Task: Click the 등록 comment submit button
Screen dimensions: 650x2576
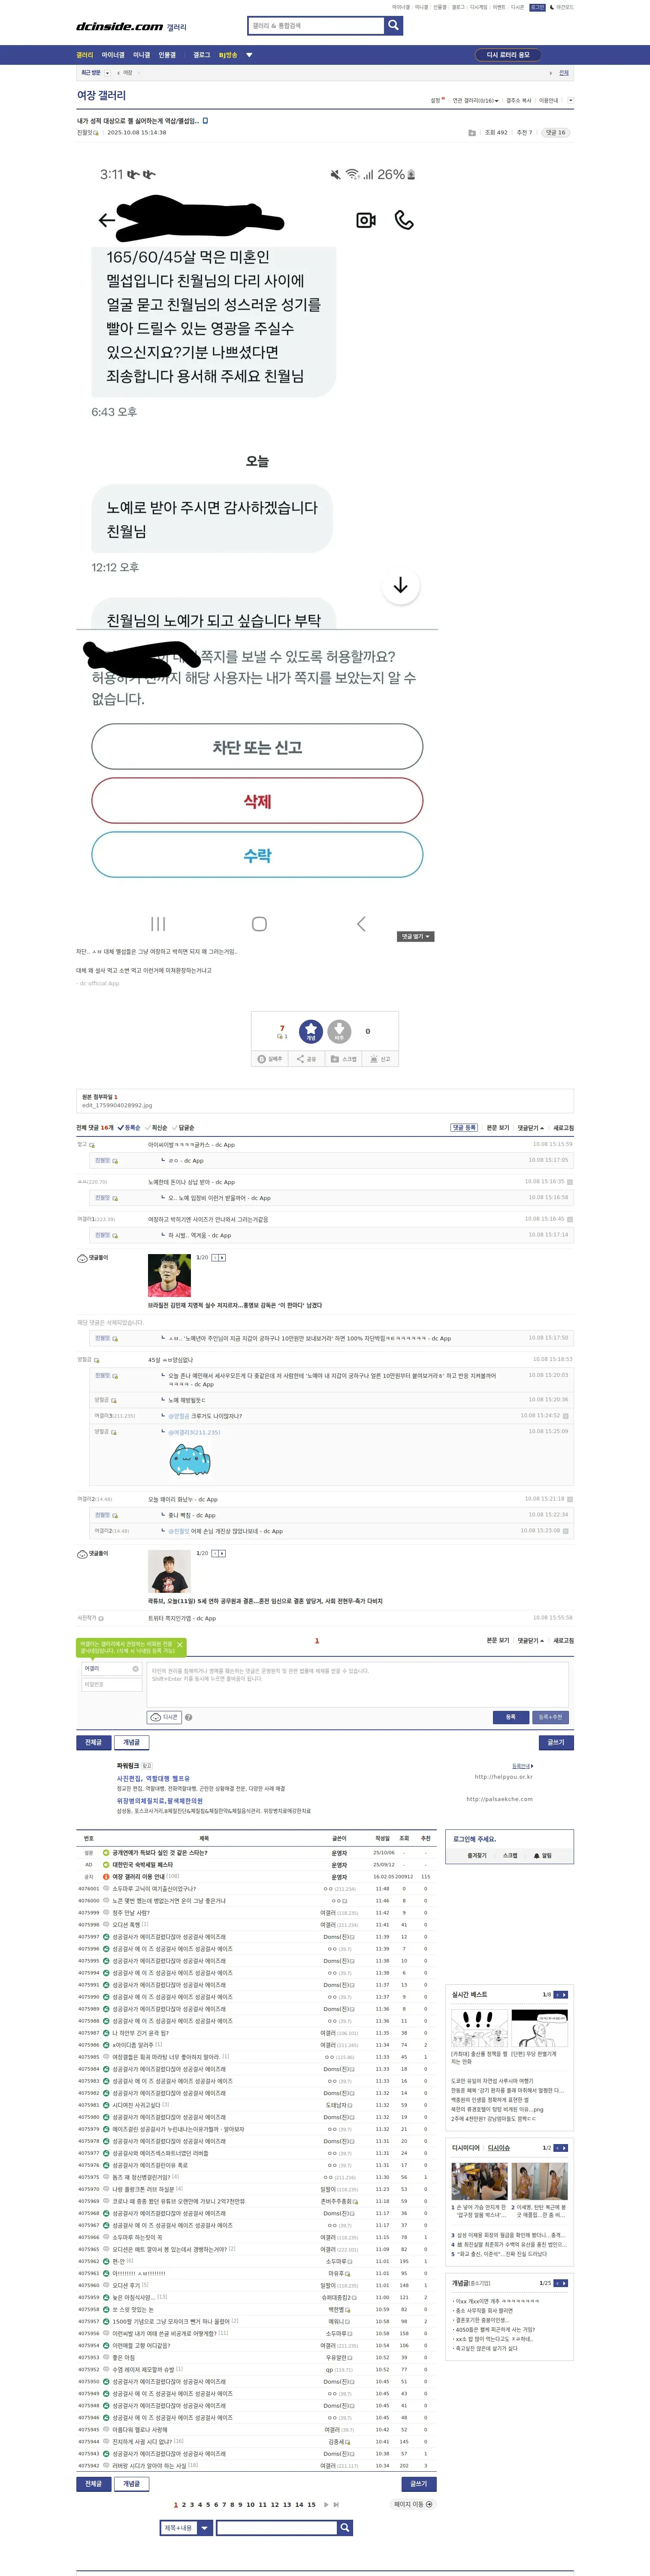Action: pos(510,1717)
